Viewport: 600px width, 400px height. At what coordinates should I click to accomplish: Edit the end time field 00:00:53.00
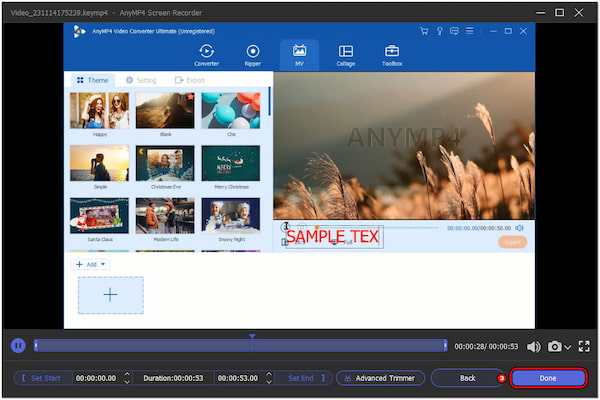238,378
